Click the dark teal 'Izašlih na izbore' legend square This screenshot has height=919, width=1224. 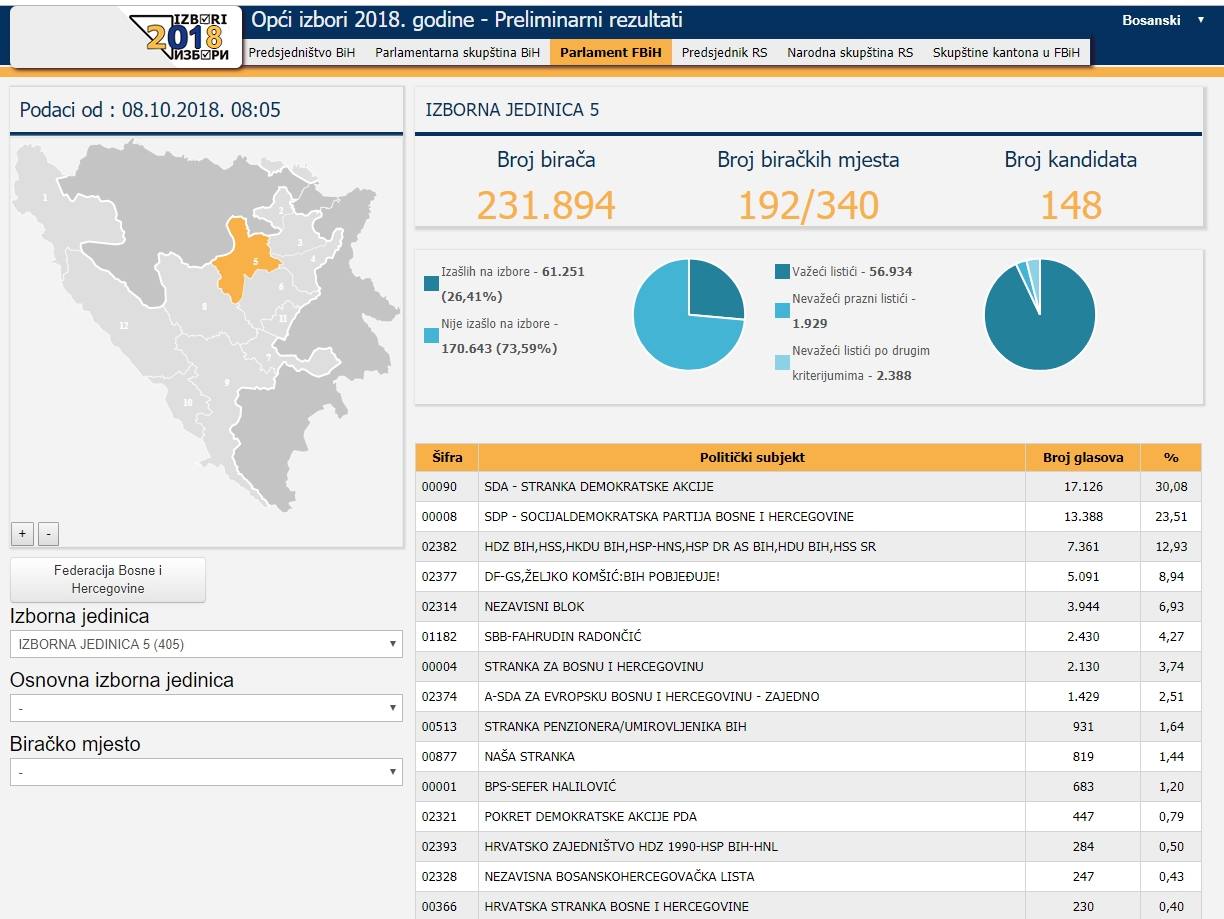point(431,284)
